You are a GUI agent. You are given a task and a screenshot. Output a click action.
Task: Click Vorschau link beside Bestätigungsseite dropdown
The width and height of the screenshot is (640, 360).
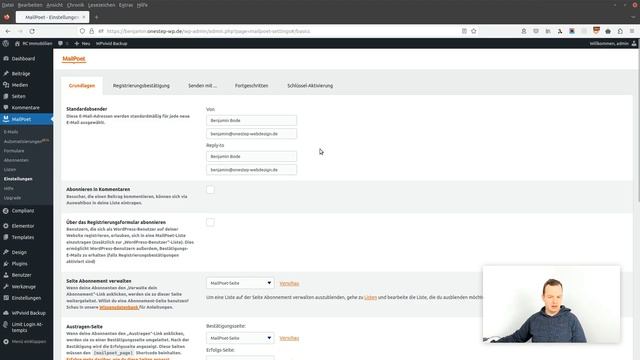pos(289,338)
